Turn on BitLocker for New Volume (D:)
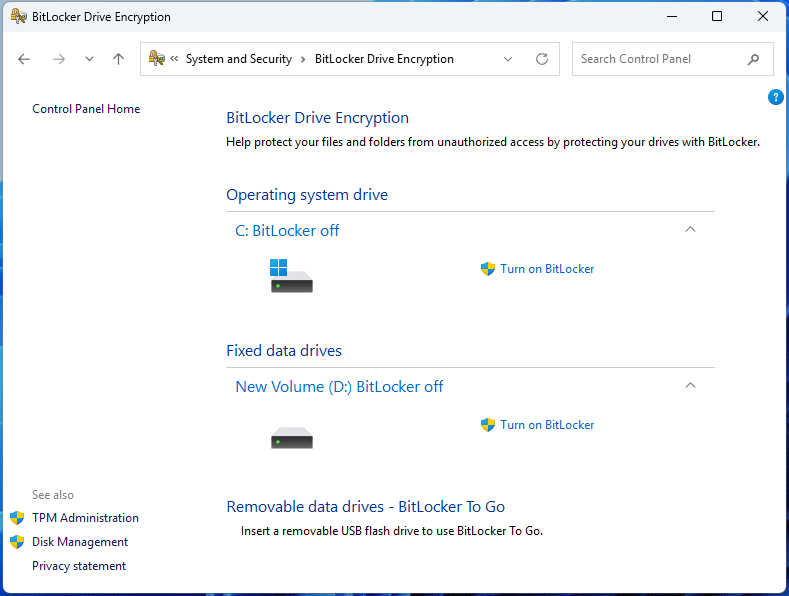789x596 pixels. (x=547, y=425)
